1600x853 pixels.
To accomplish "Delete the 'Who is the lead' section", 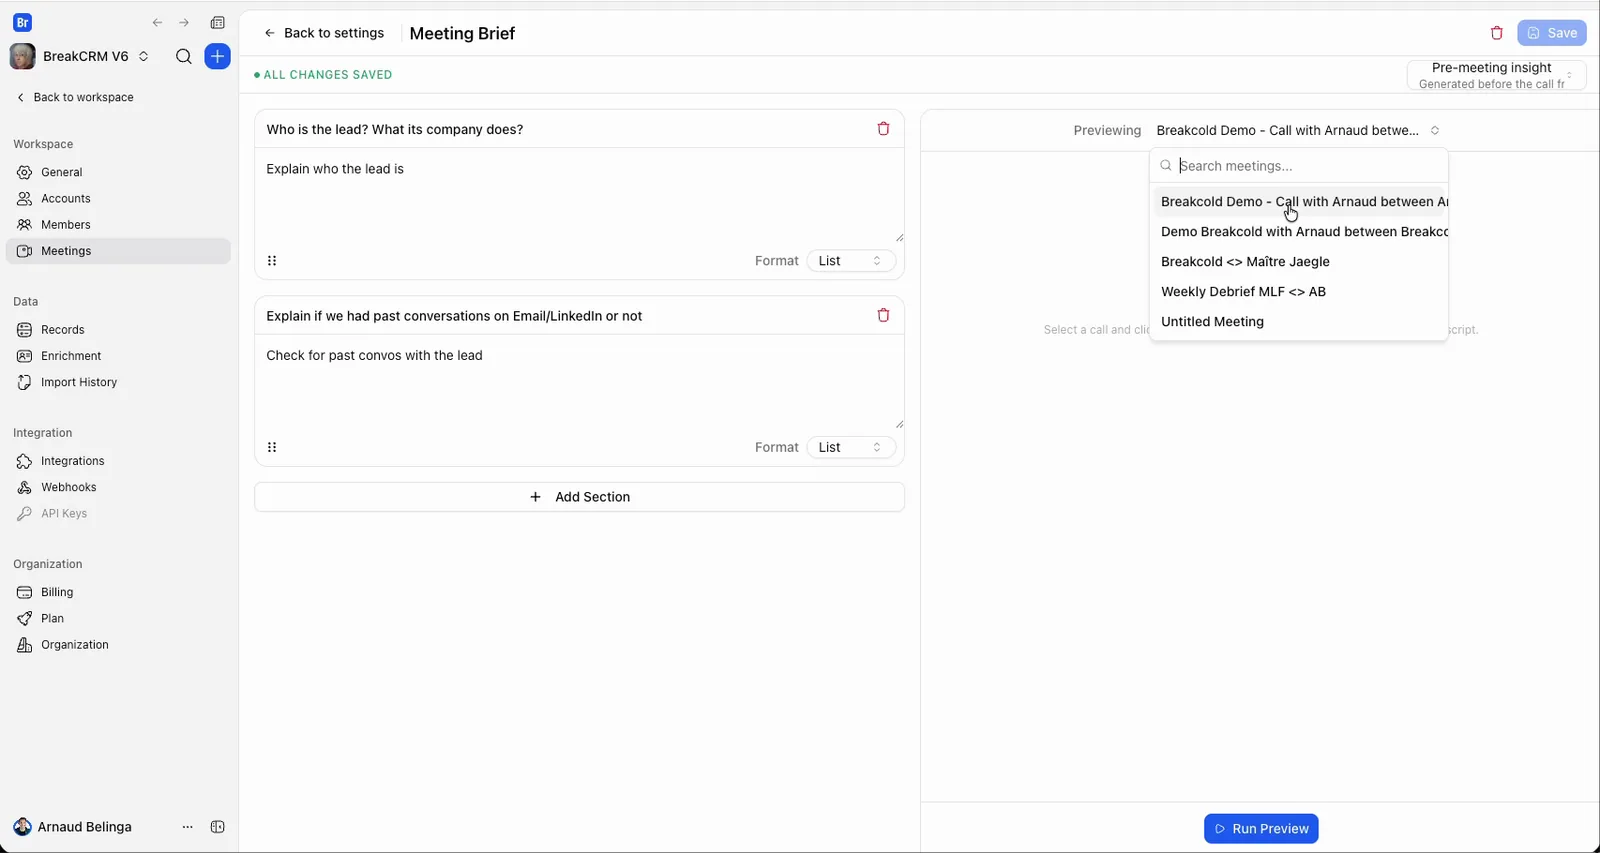I will (x=883, y=129).
